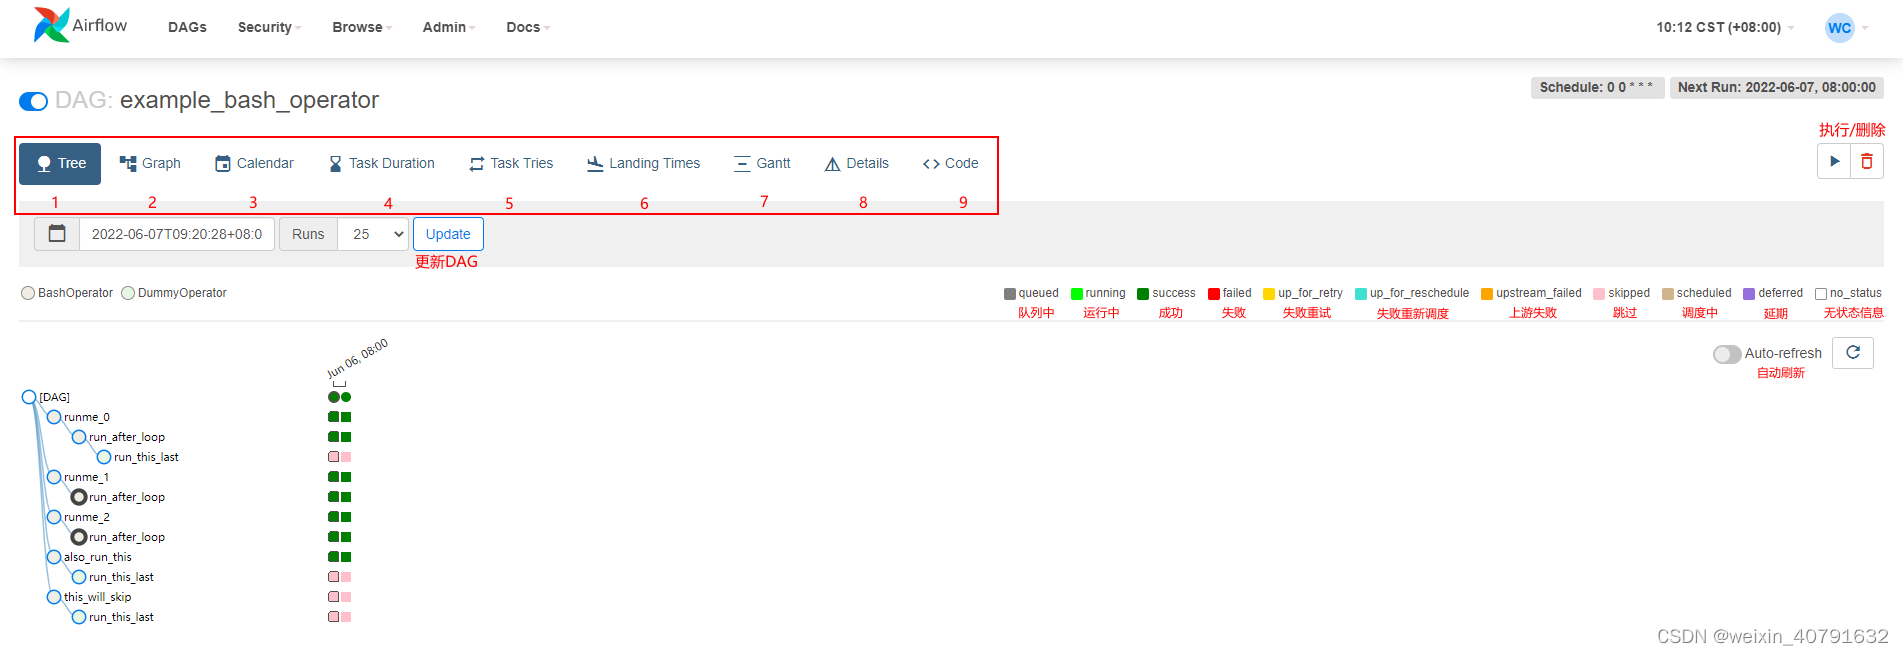Open the Security dropdown menu
The width and height of the screenshot is (1903, 655).
click(x=269, y=27)
